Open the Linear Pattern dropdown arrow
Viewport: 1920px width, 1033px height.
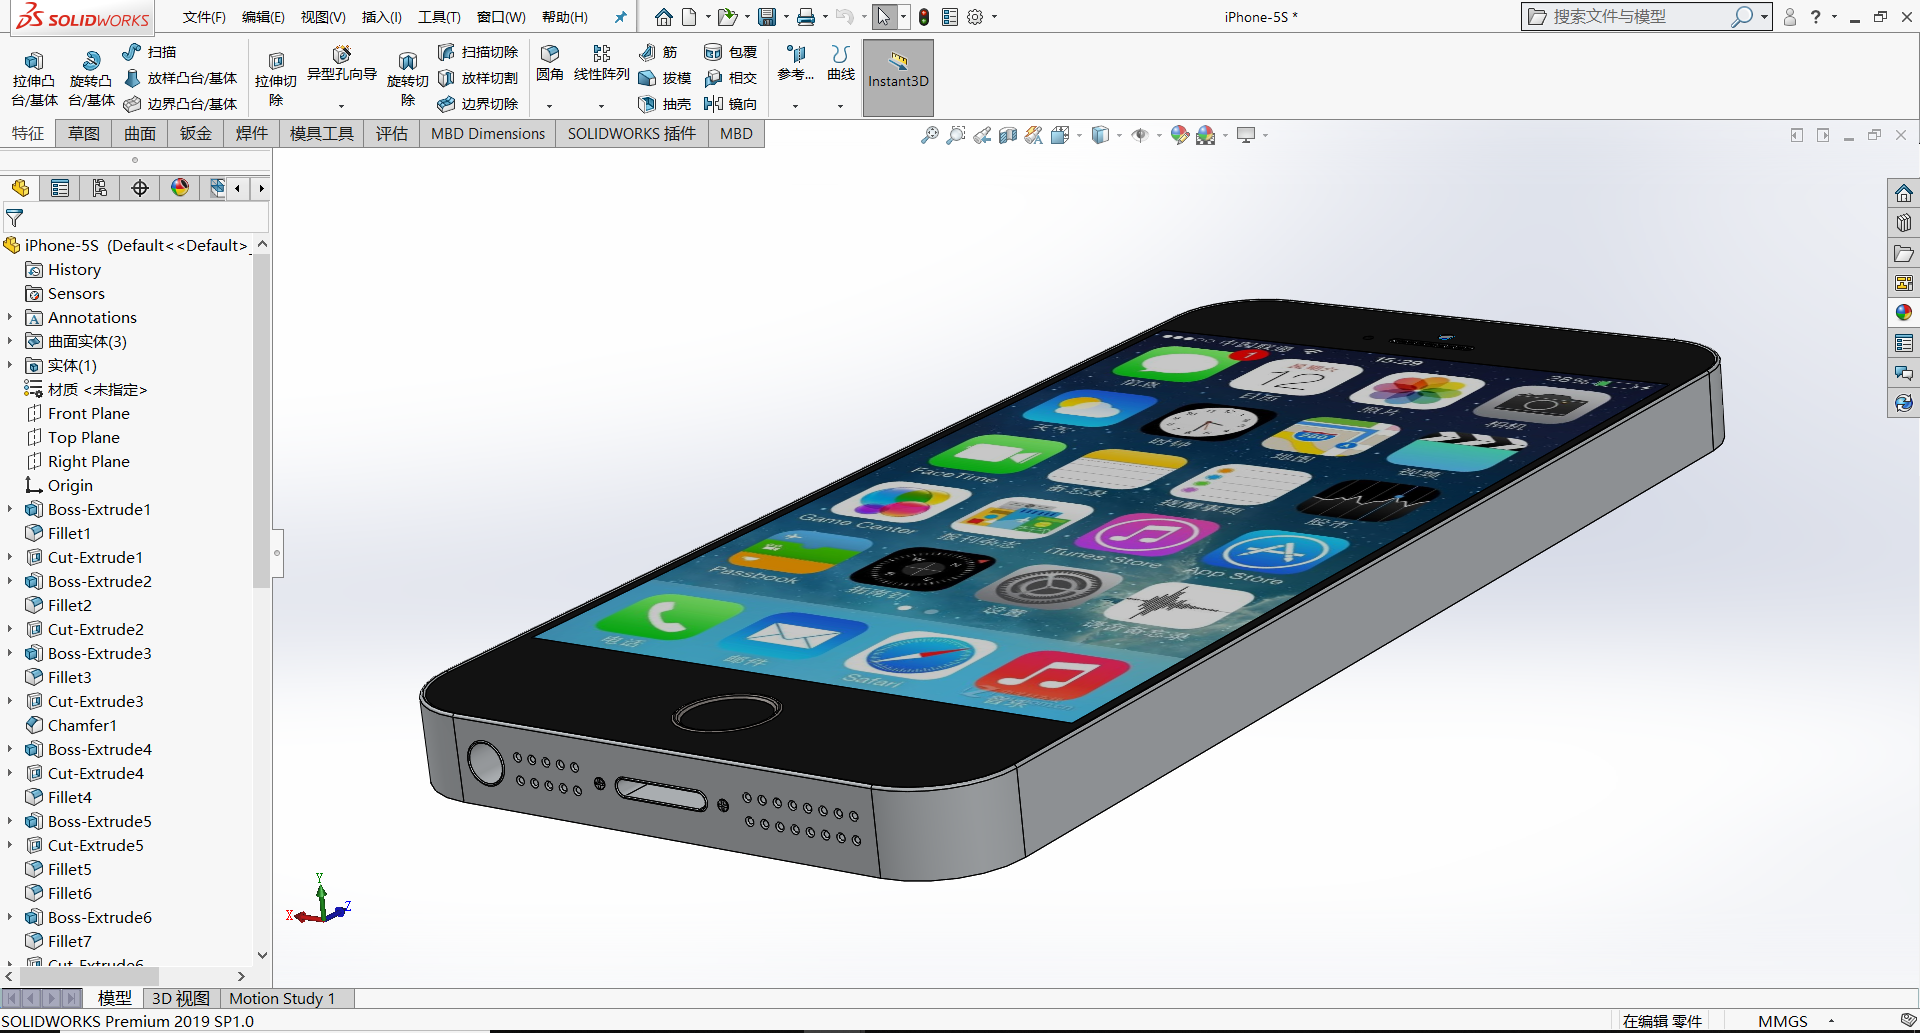click(x=601, y=106)
